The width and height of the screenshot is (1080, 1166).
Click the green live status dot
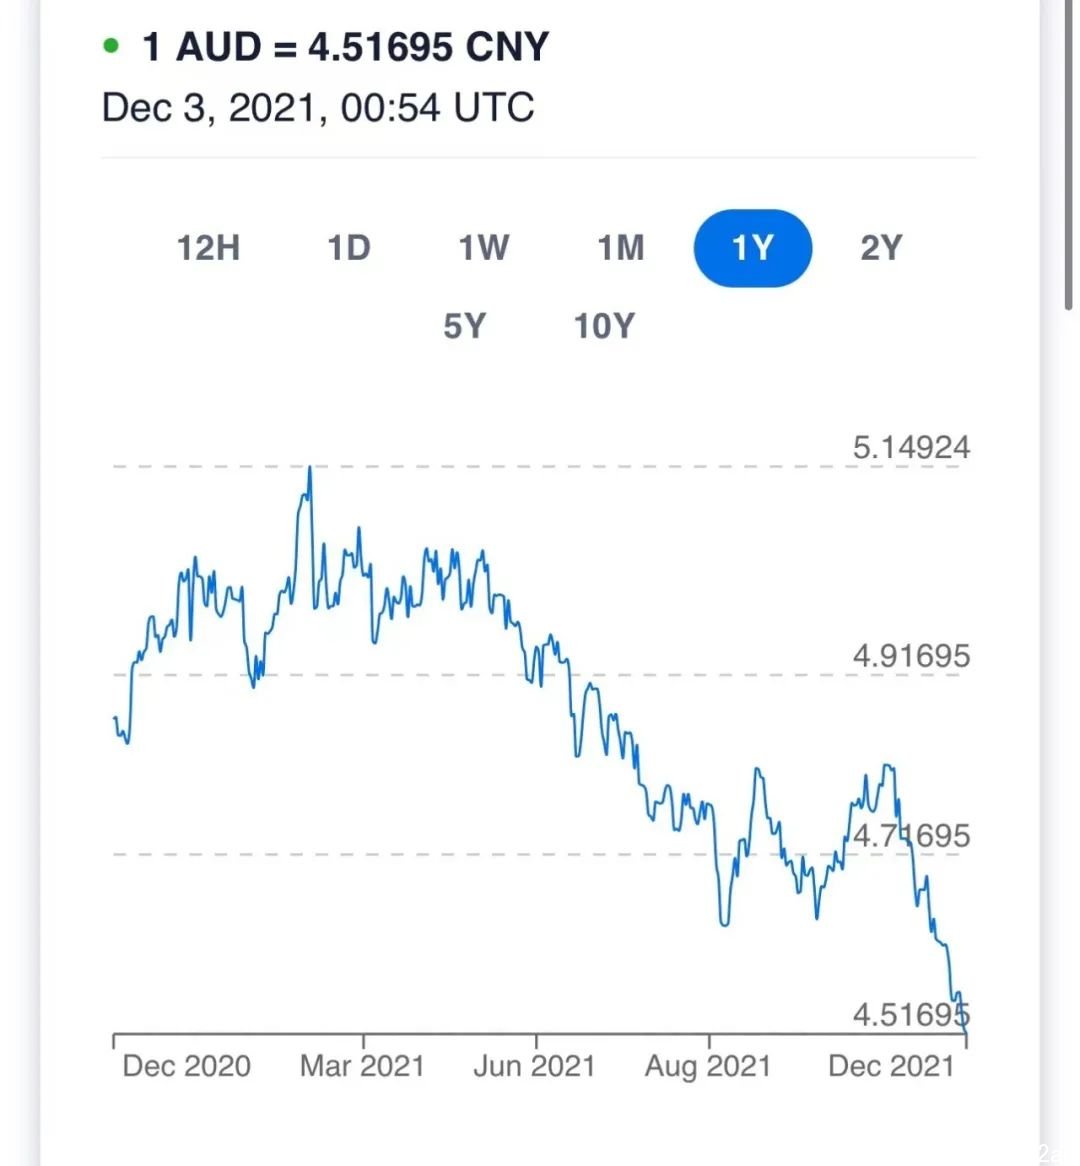coord(111,46)
